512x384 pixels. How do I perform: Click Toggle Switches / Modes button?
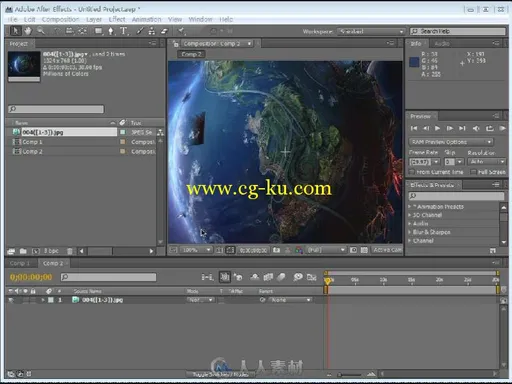(220, 374)
